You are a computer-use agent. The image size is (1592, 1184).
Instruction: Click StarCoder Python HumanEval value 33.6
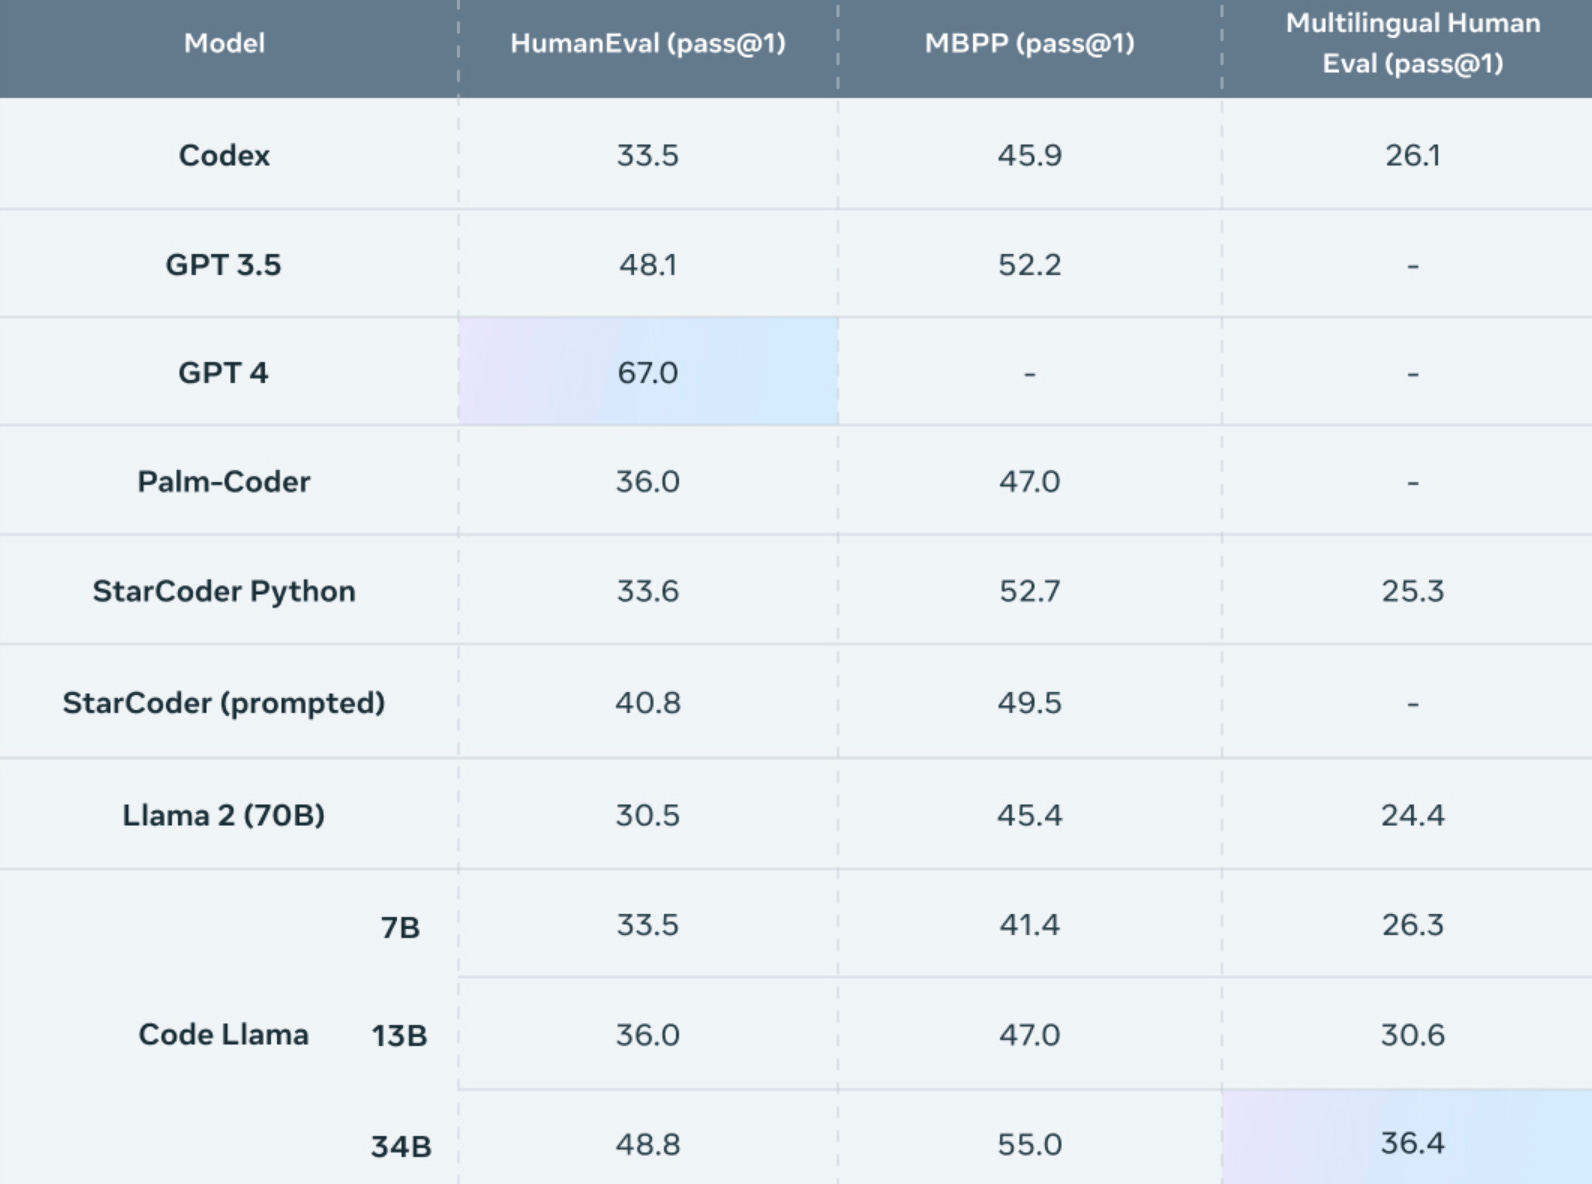(648, 591)
